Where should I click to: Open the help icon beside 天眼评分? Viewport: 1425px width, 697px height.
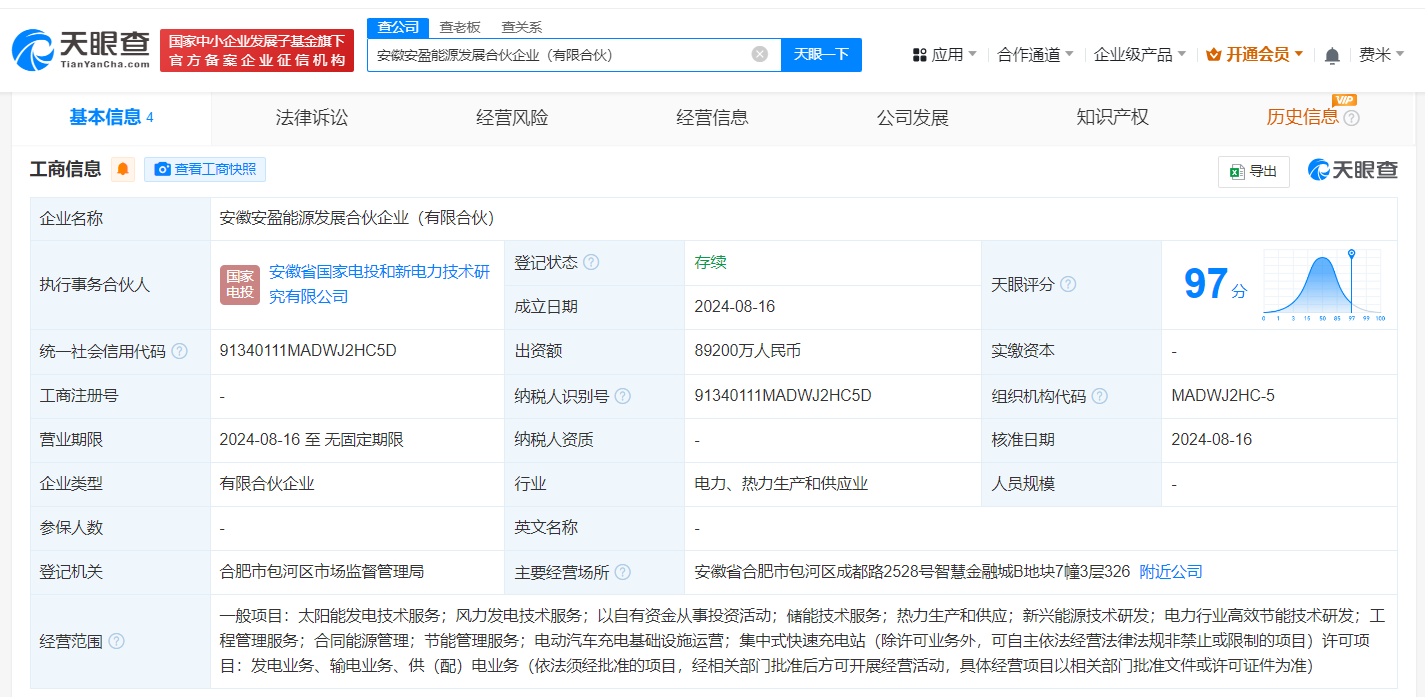click(1068, 284)
